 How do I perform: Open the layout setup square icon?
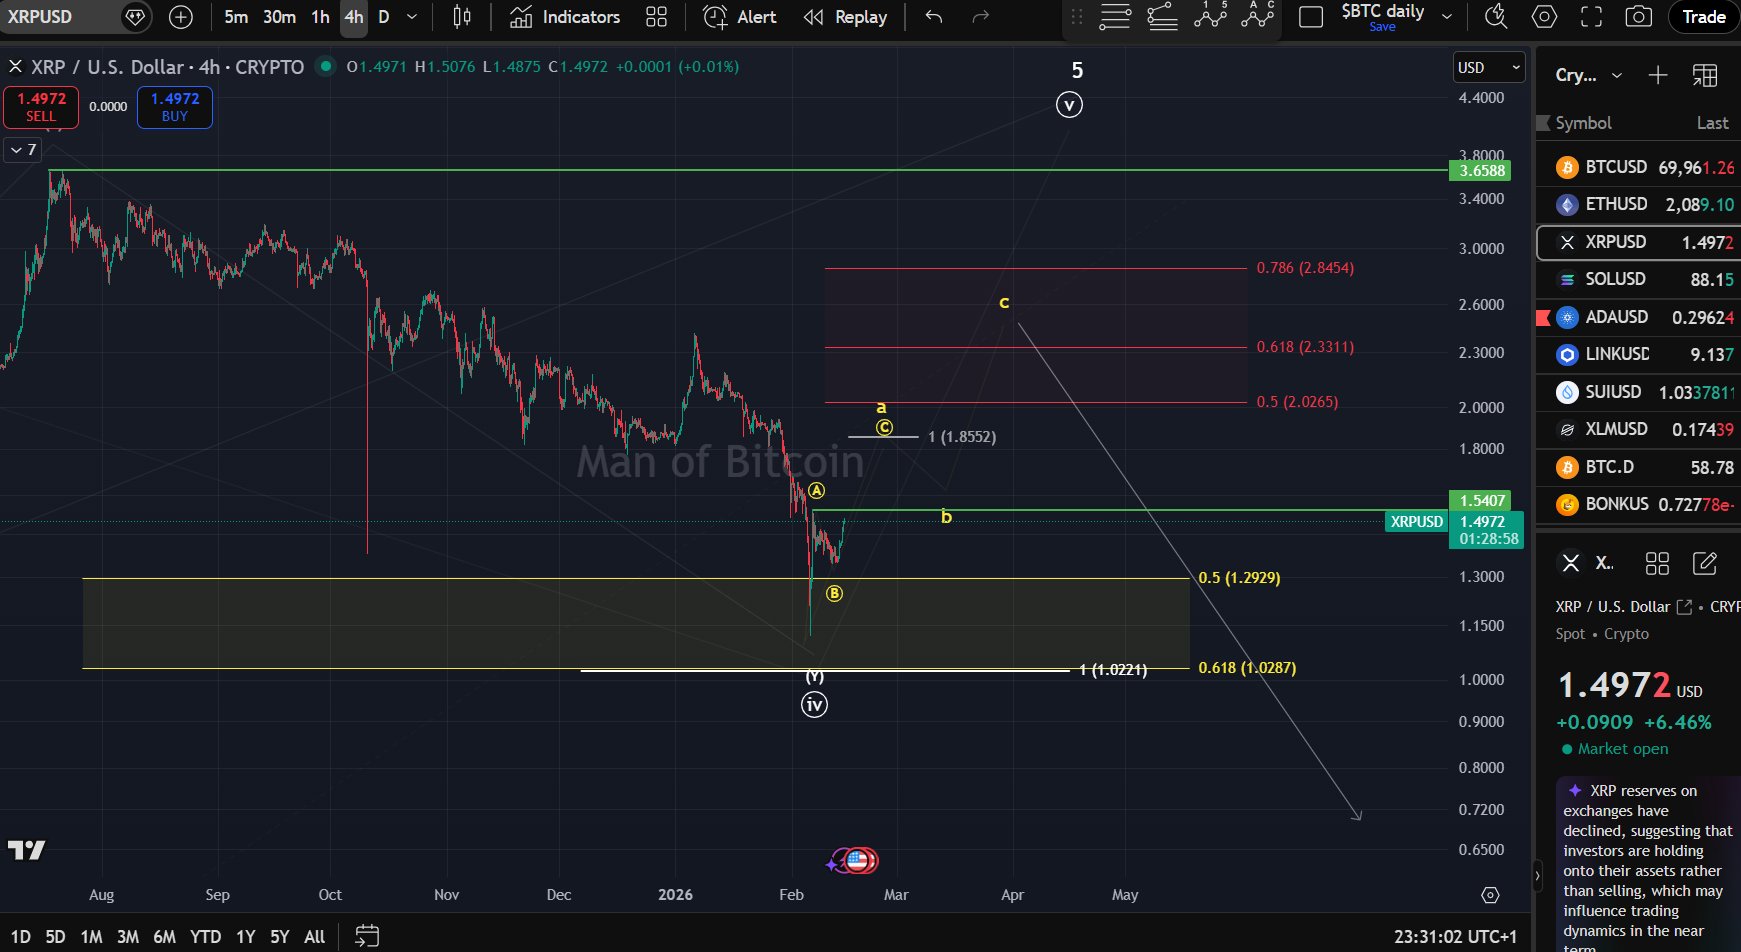tap(1311, 17)
